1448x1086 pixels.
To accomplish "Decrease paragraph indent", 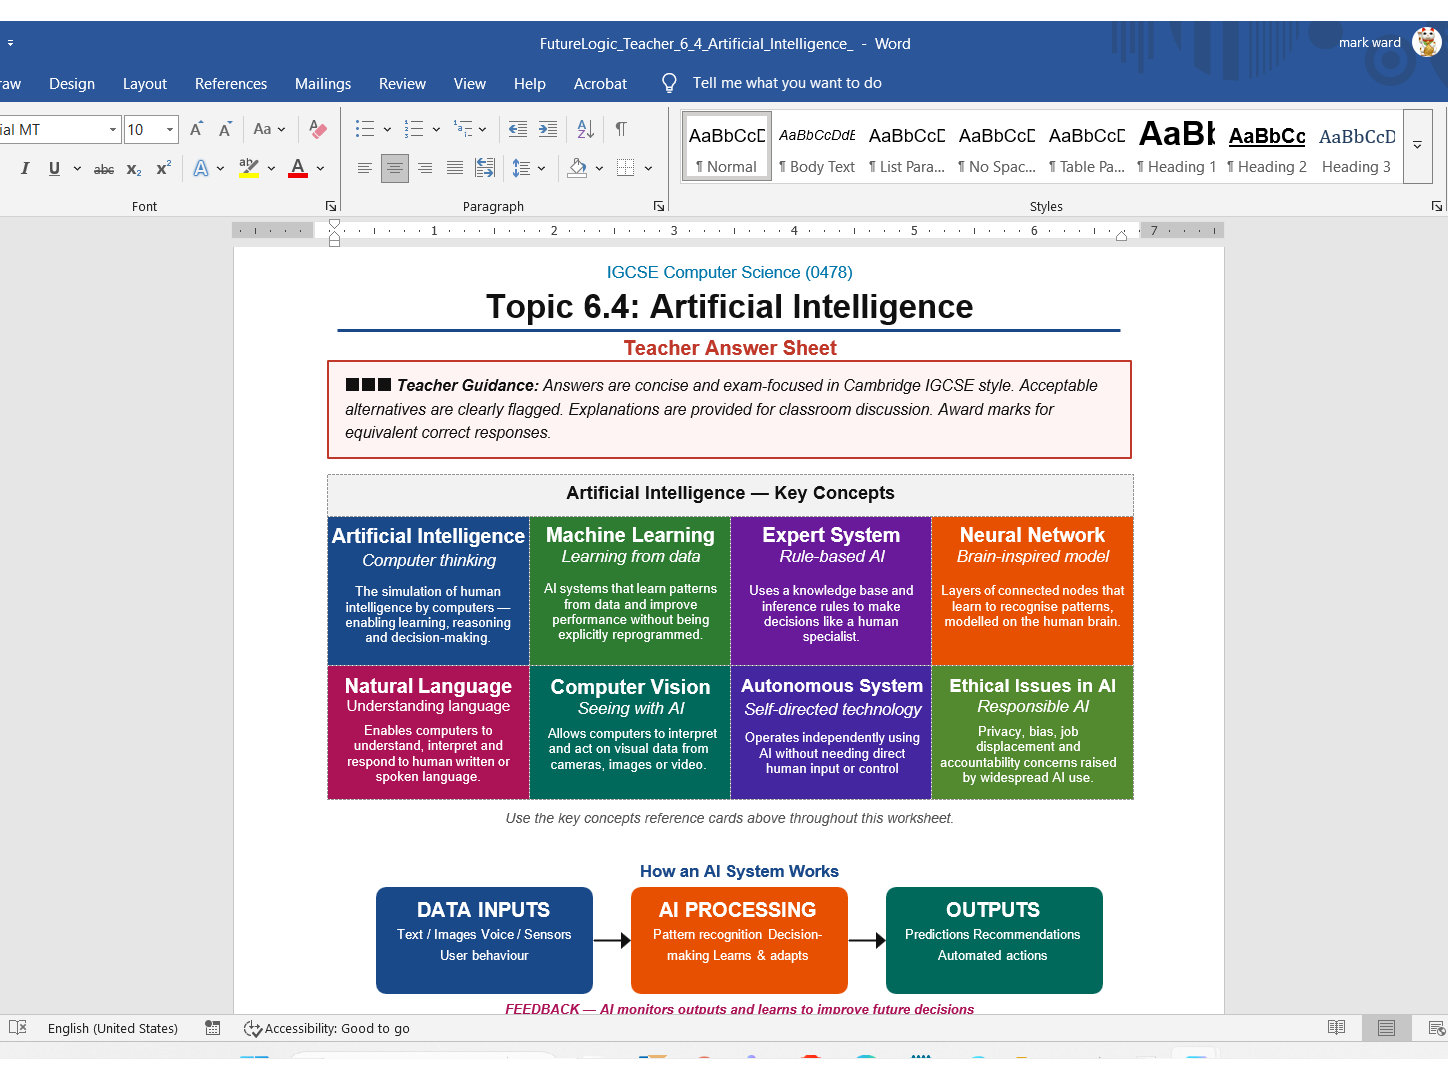I will (518, 129).
